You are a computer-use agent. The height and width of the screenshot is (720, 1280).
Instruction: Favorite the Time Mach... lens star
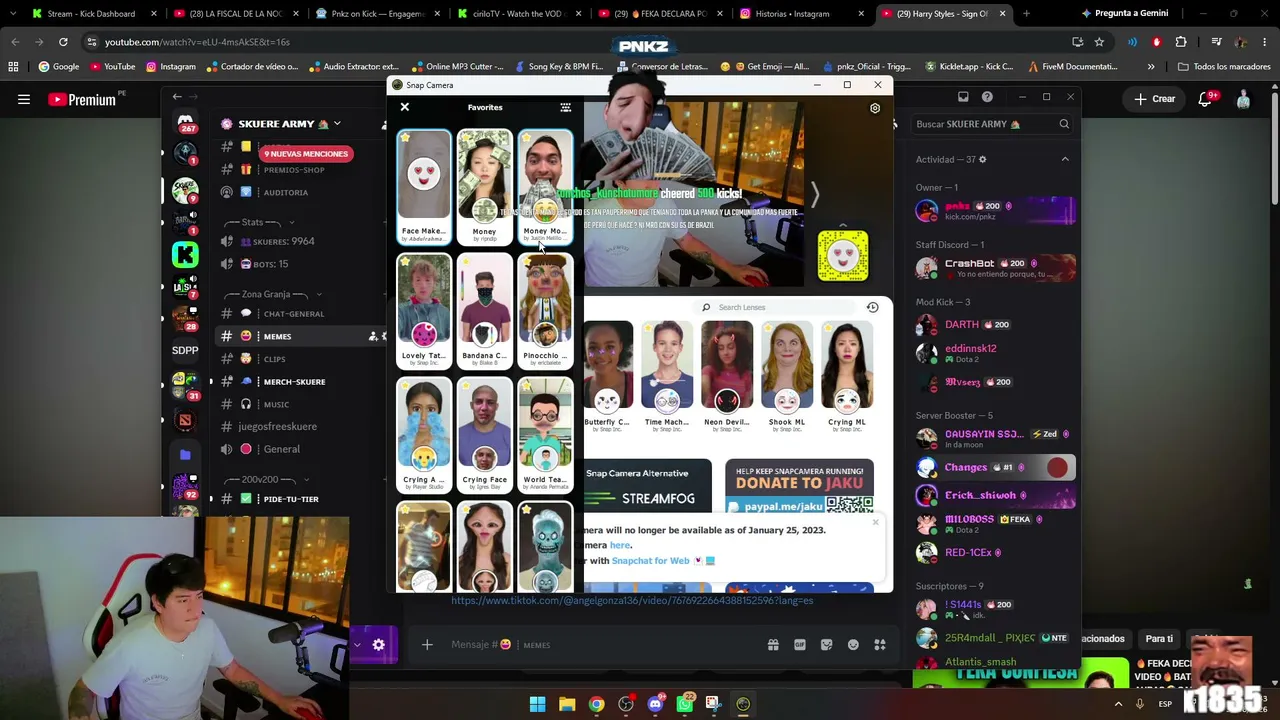click(x=649, y=328)
